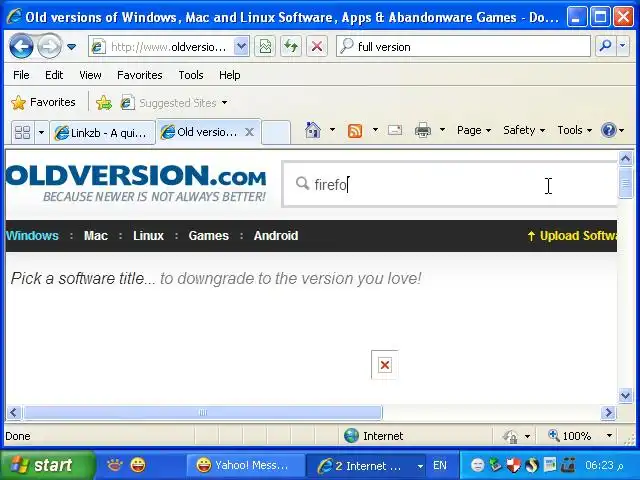Close the Old versions tab
Image resolution: width=640 pixels, height=480 pixels.
click(x=249, y=132)
